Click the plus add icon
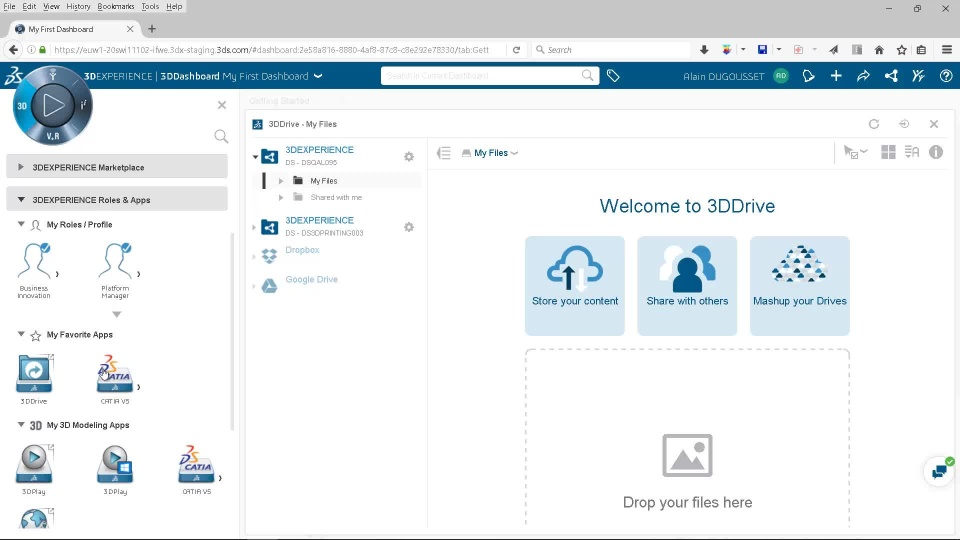 tap(836, 76)
